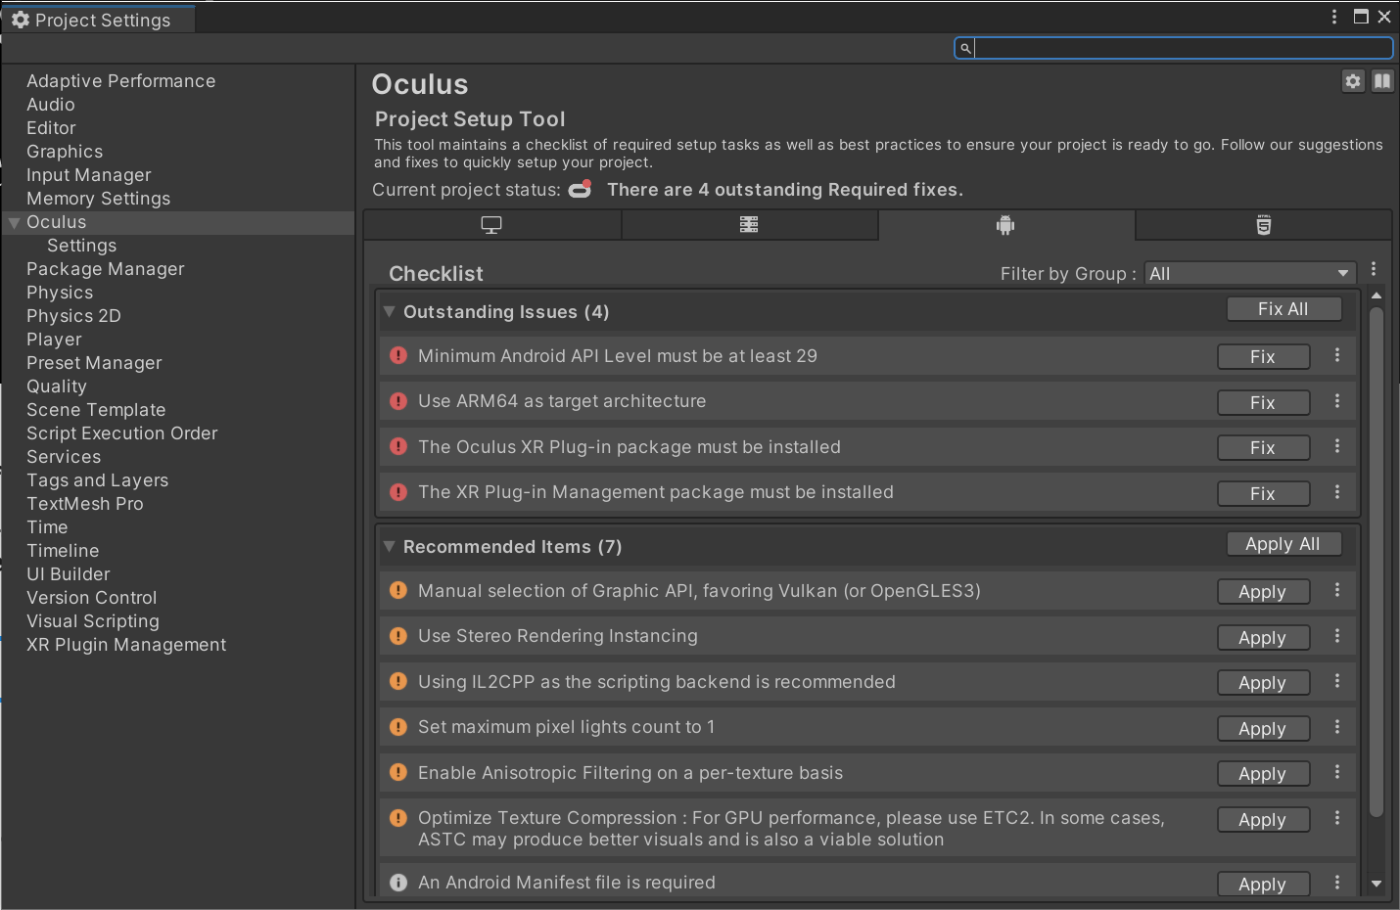Open options for Manual Graphic API selection item
Viewport: 1400px width, 910px height.
point(1337,590)
